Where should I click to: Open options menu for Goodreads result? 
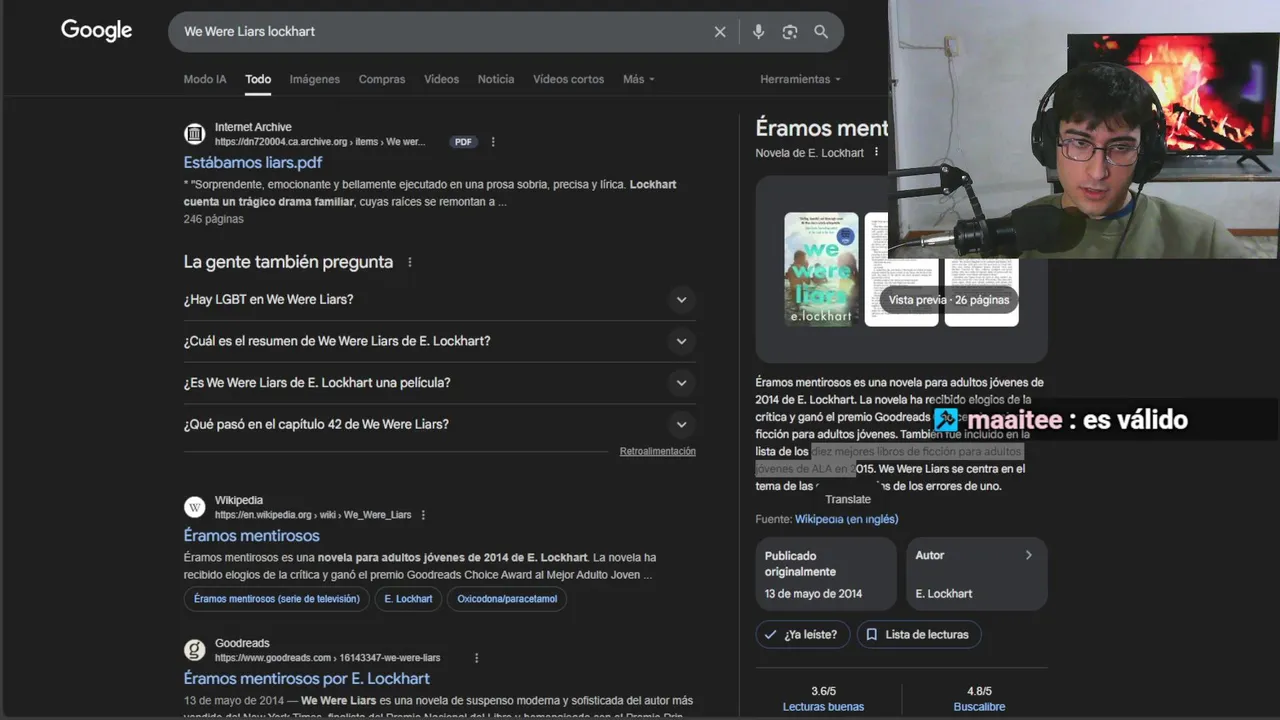[x=477, y=658]
